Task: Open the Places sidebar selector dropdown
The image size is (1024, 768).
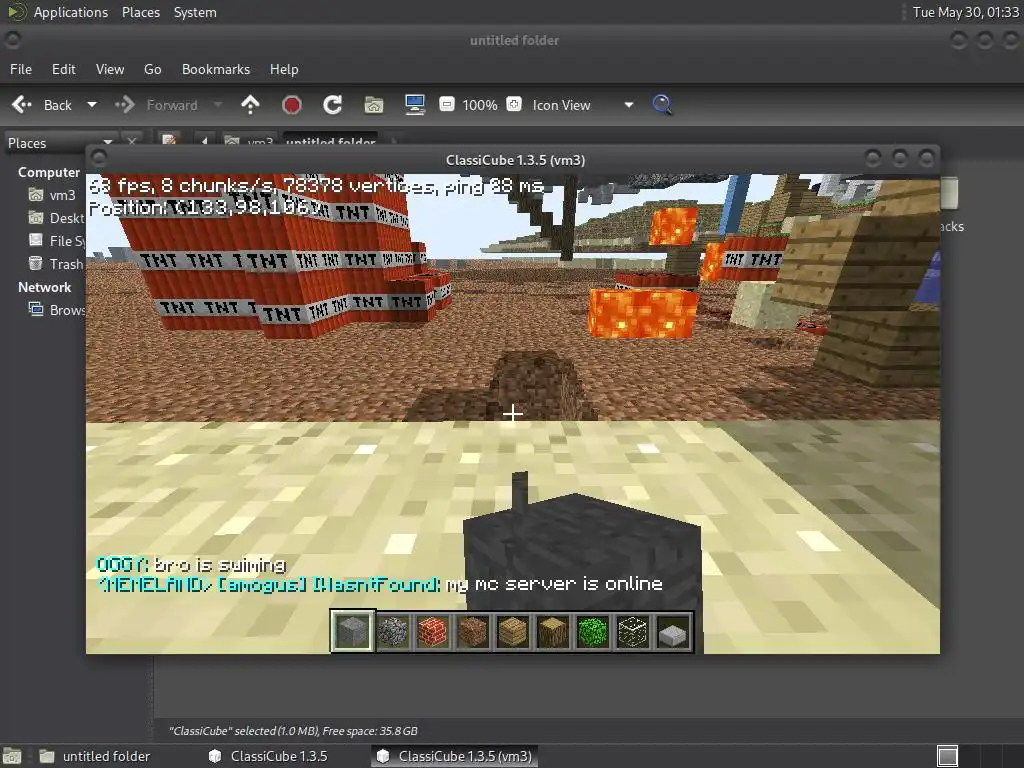Action: coord(59,143)
